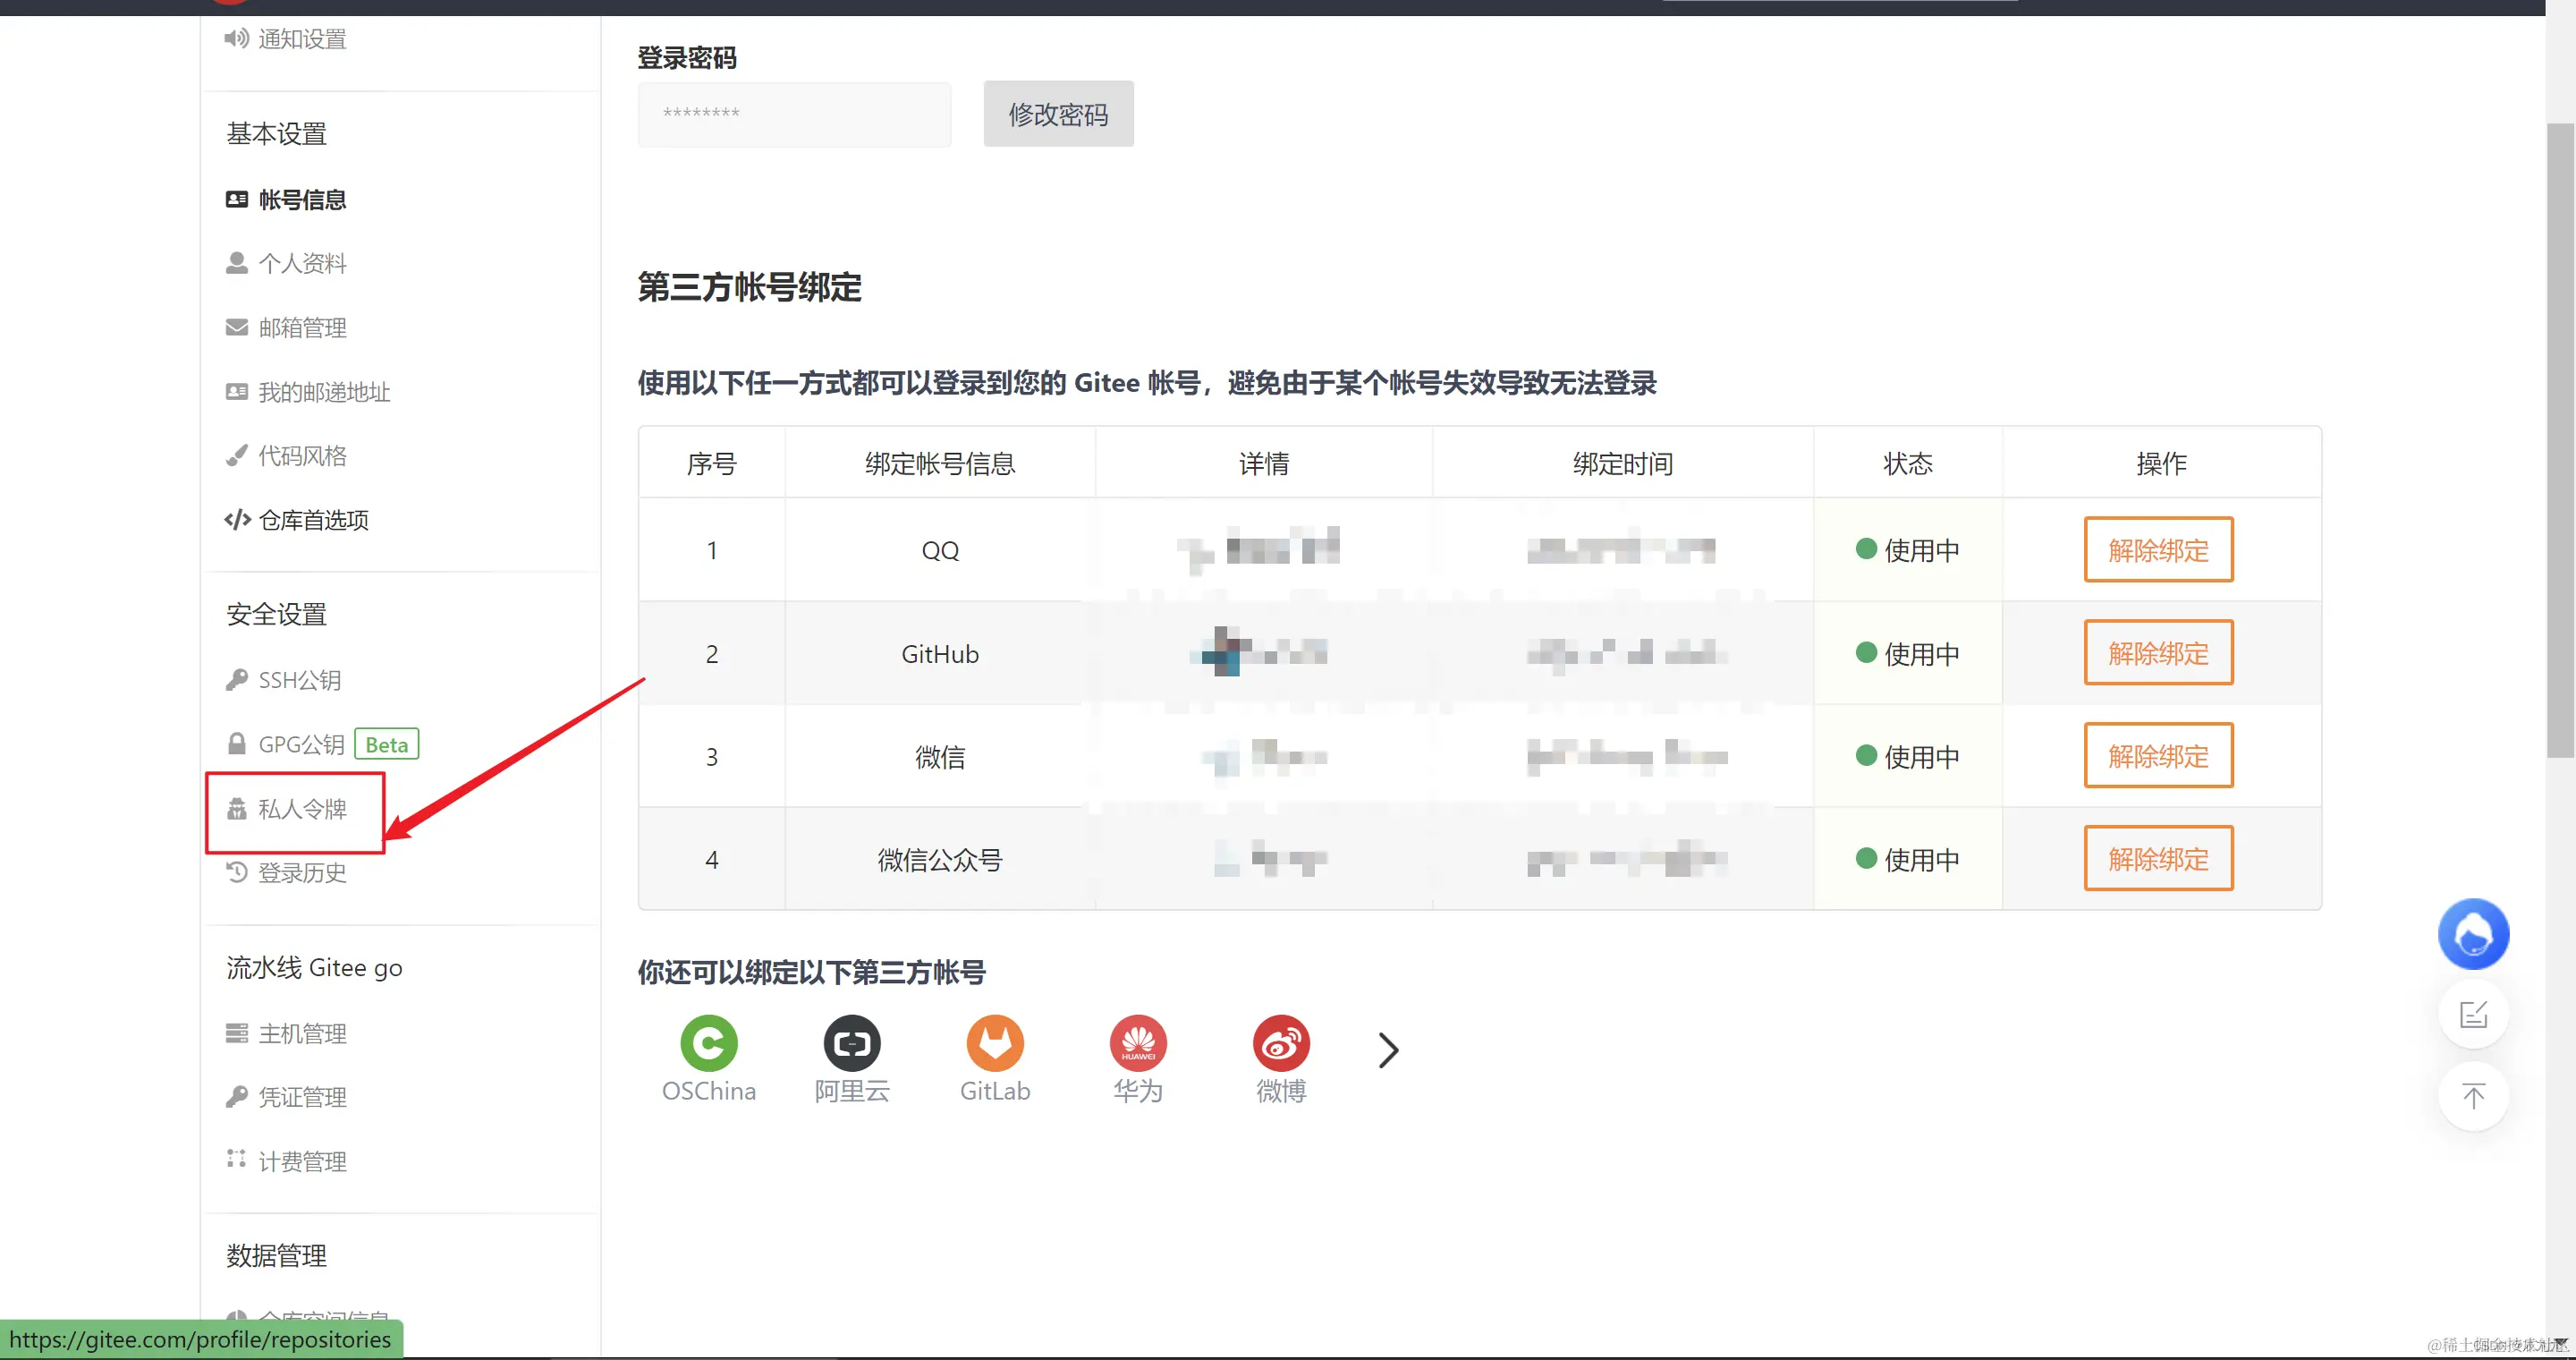
Task: Bind an OSChina account icon
Action: click(709, 1043)
